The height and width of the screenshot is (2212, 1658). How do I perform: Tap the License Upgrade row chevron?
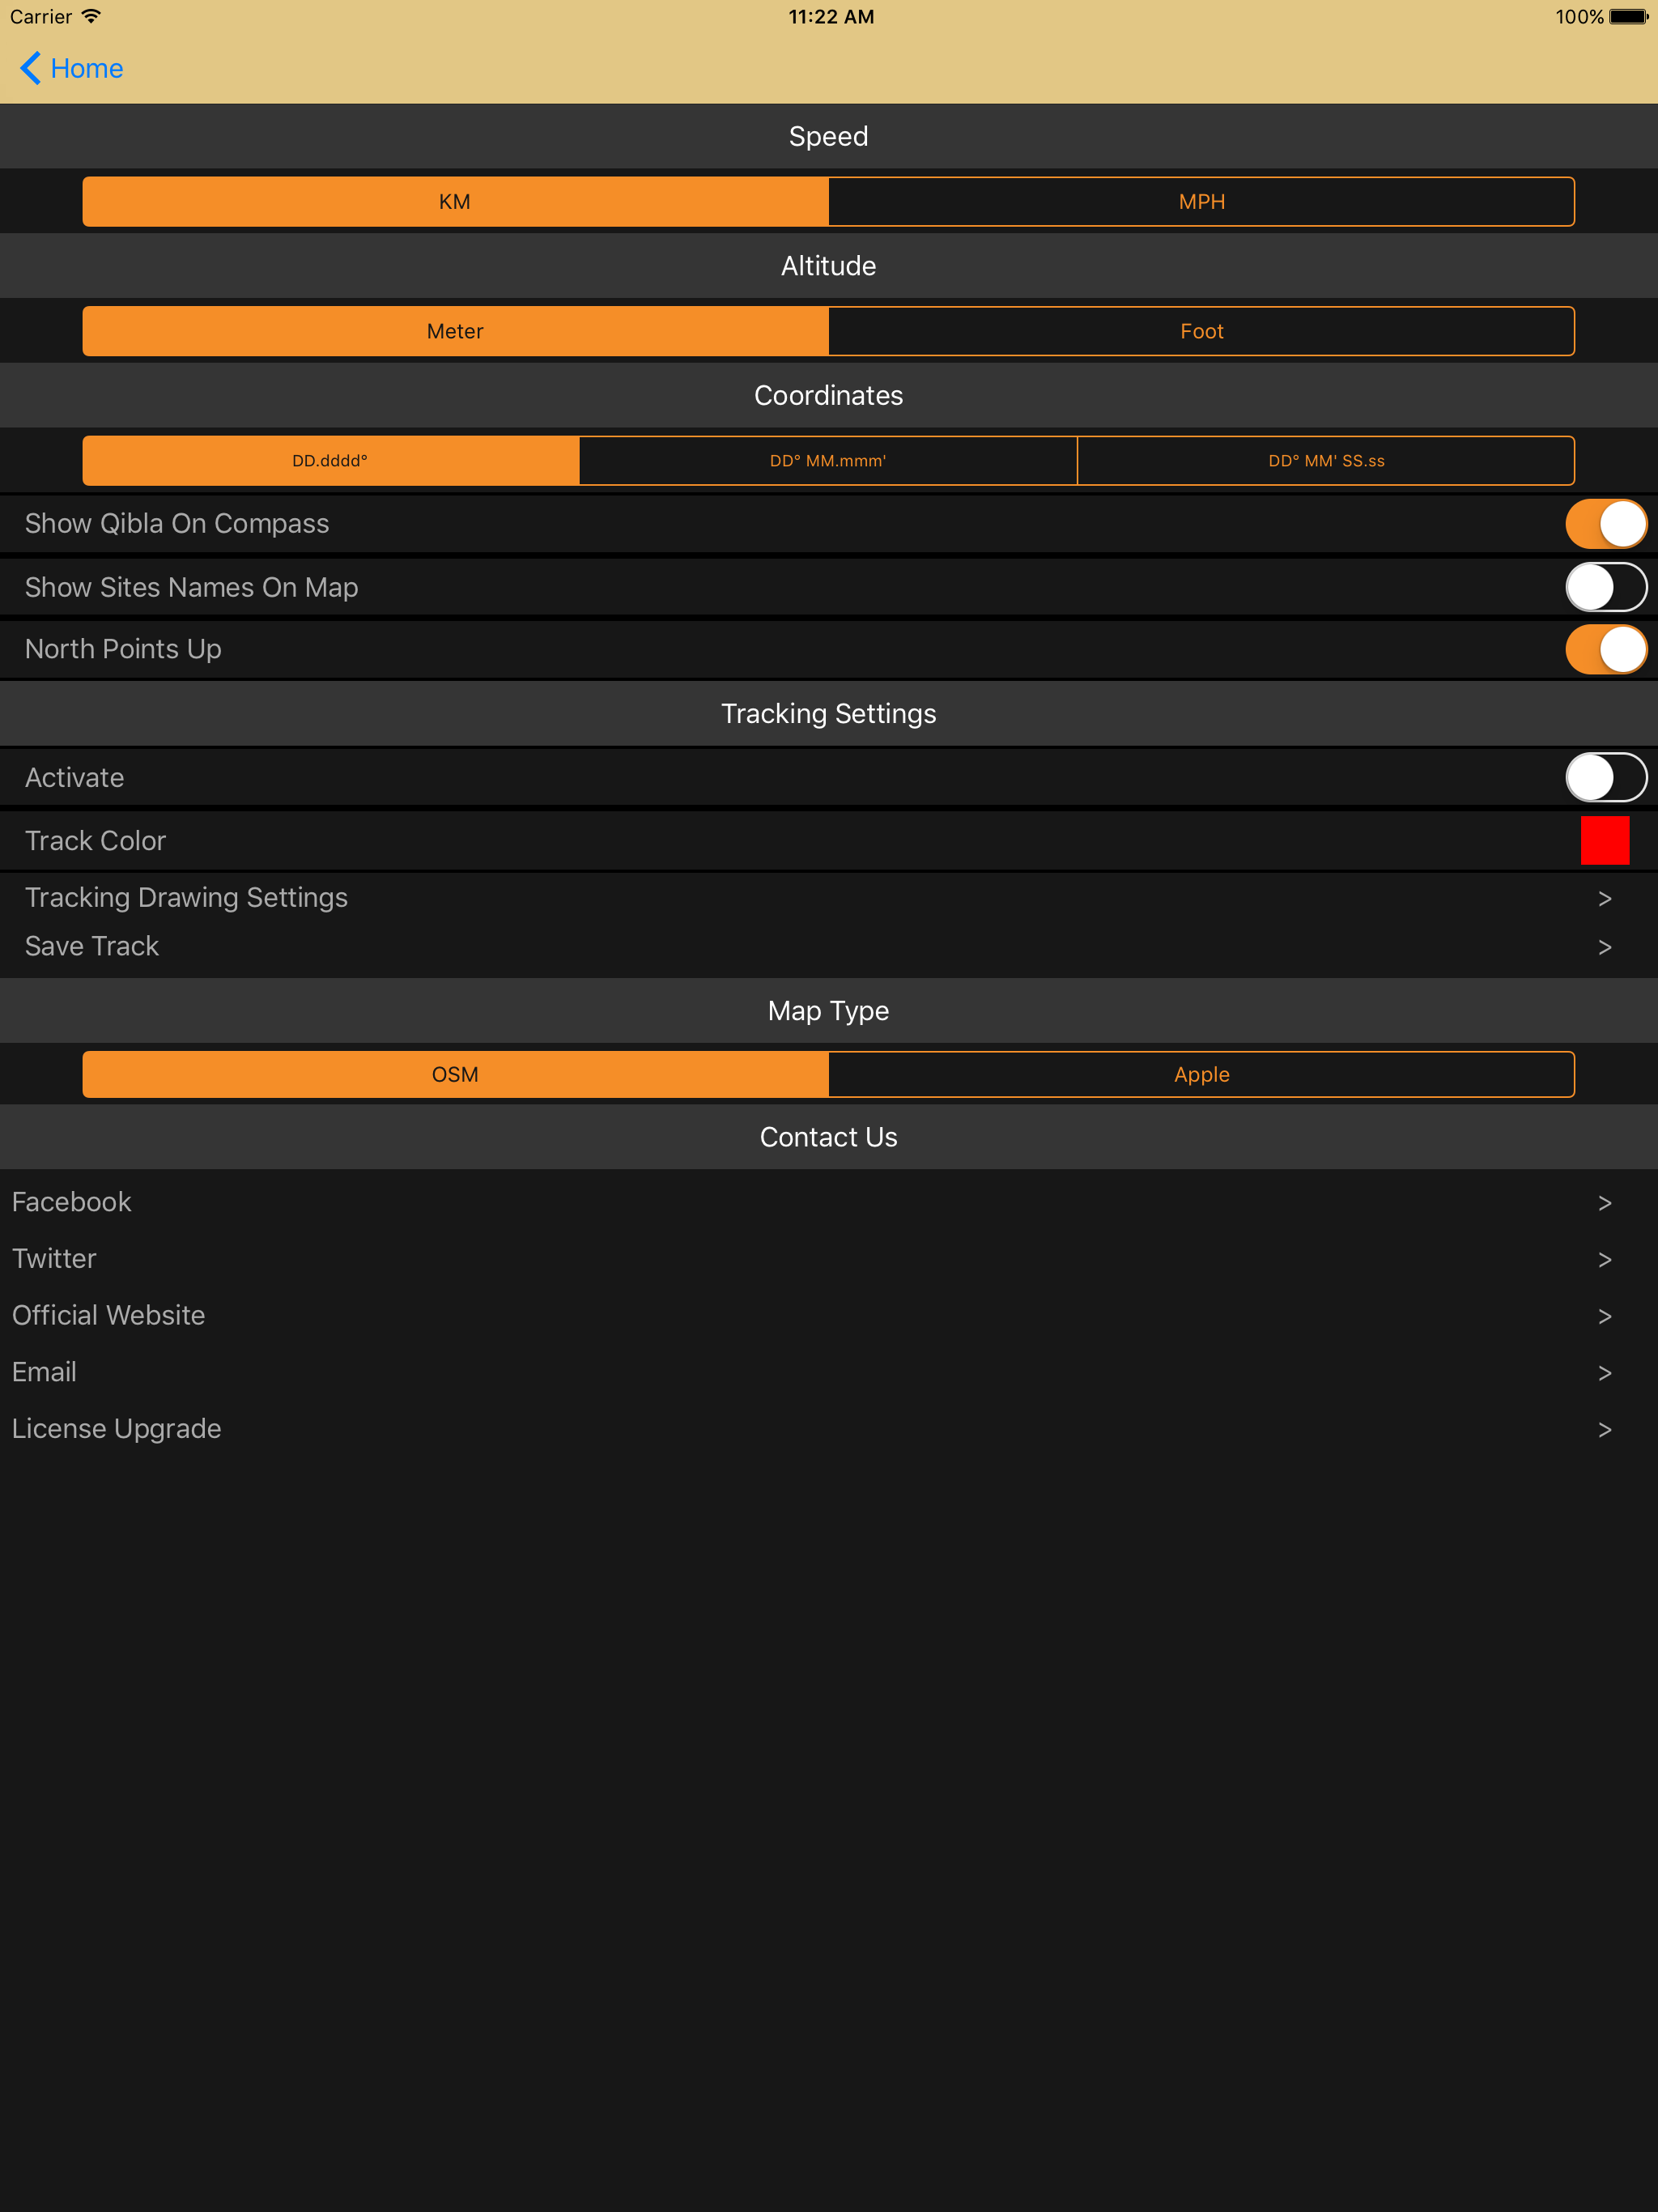(1604, 1430)
